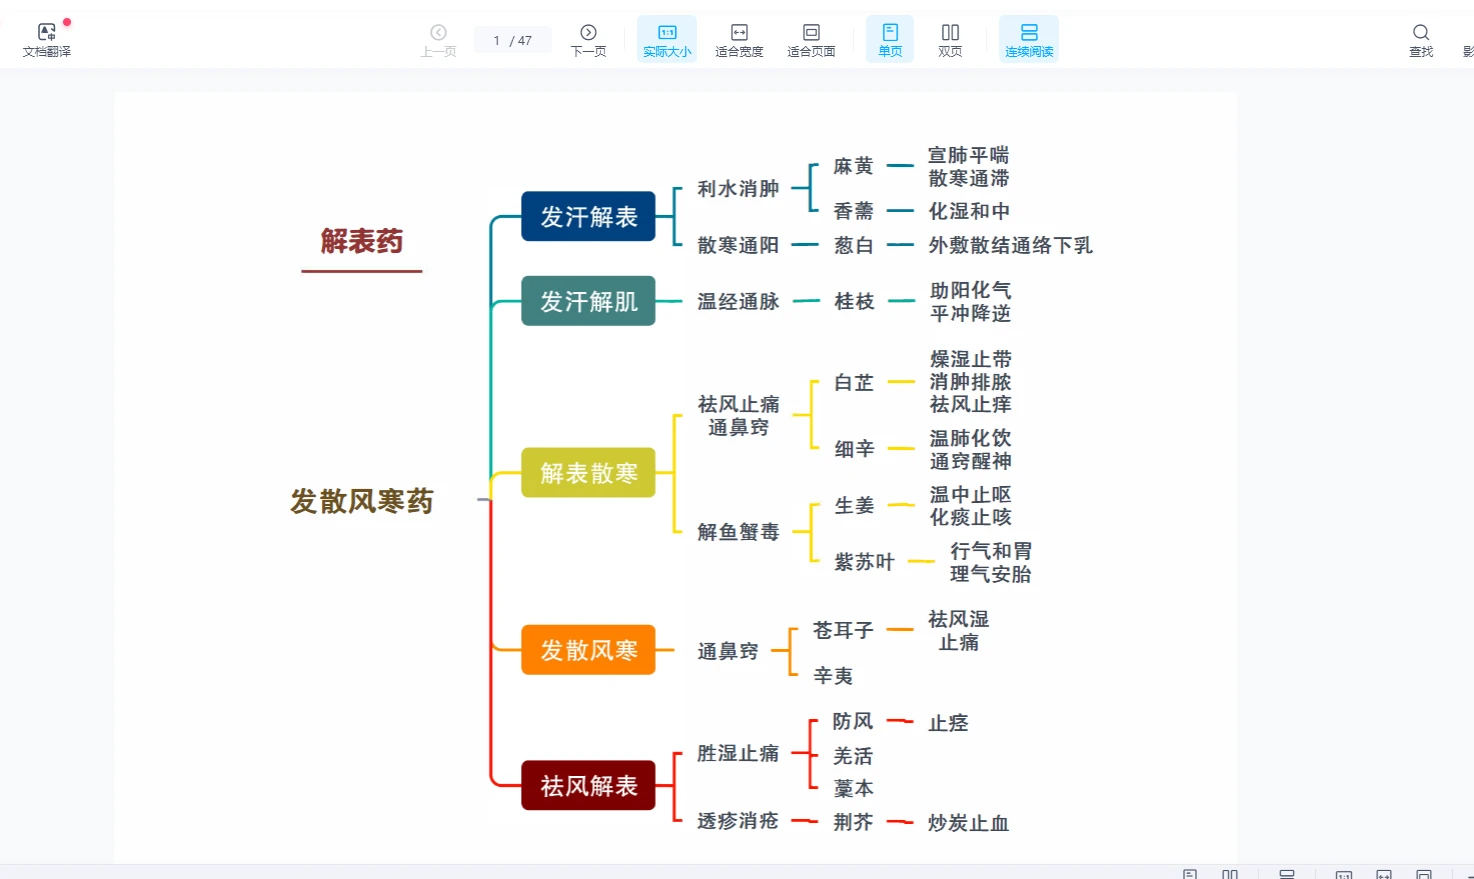This screenshot has height=879, width=1474.
Task: Click the continuous-reading icon in the status bar
Action: (x=1287, y=874)
